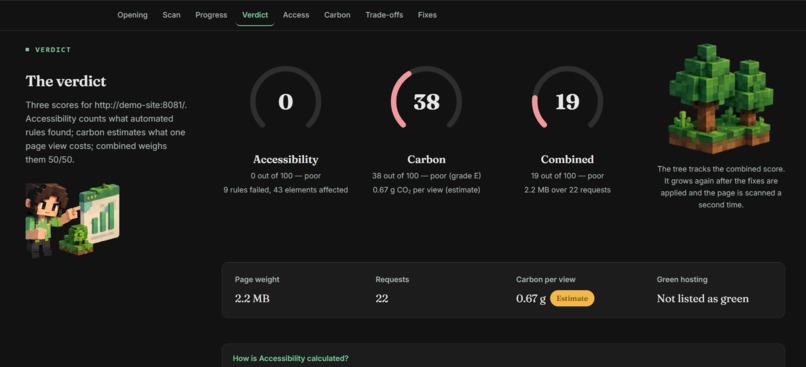Click 'Not listed as green' hosting status

click(x=703, y=299)
